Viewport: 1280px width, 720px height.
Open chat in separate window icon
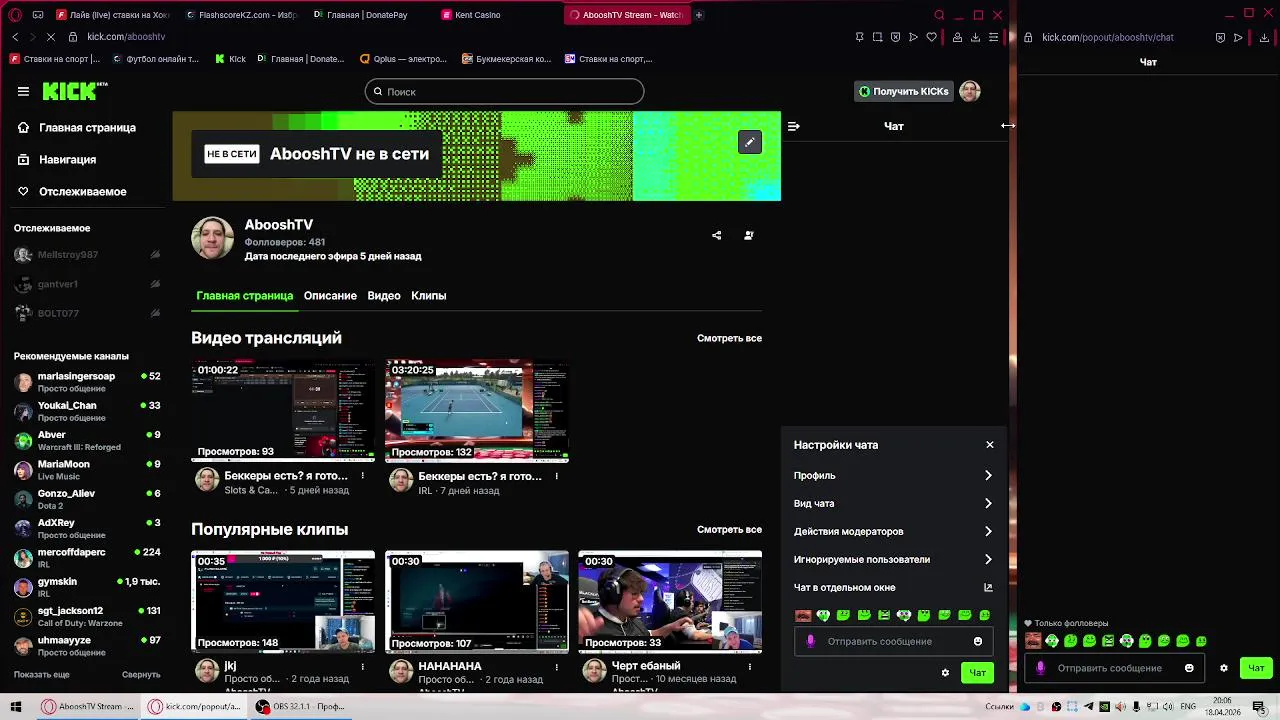(x=988, y=588)
